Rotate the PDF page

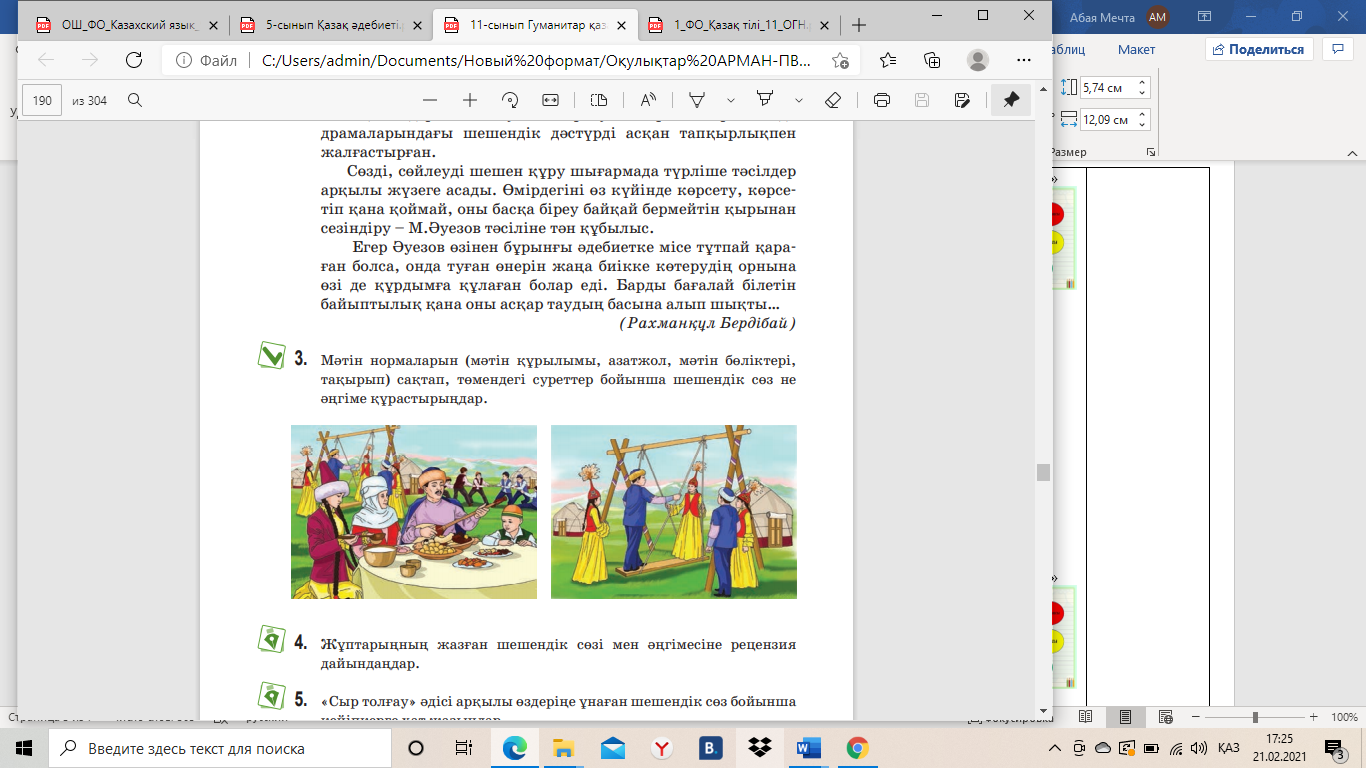(x=510, y=100)
